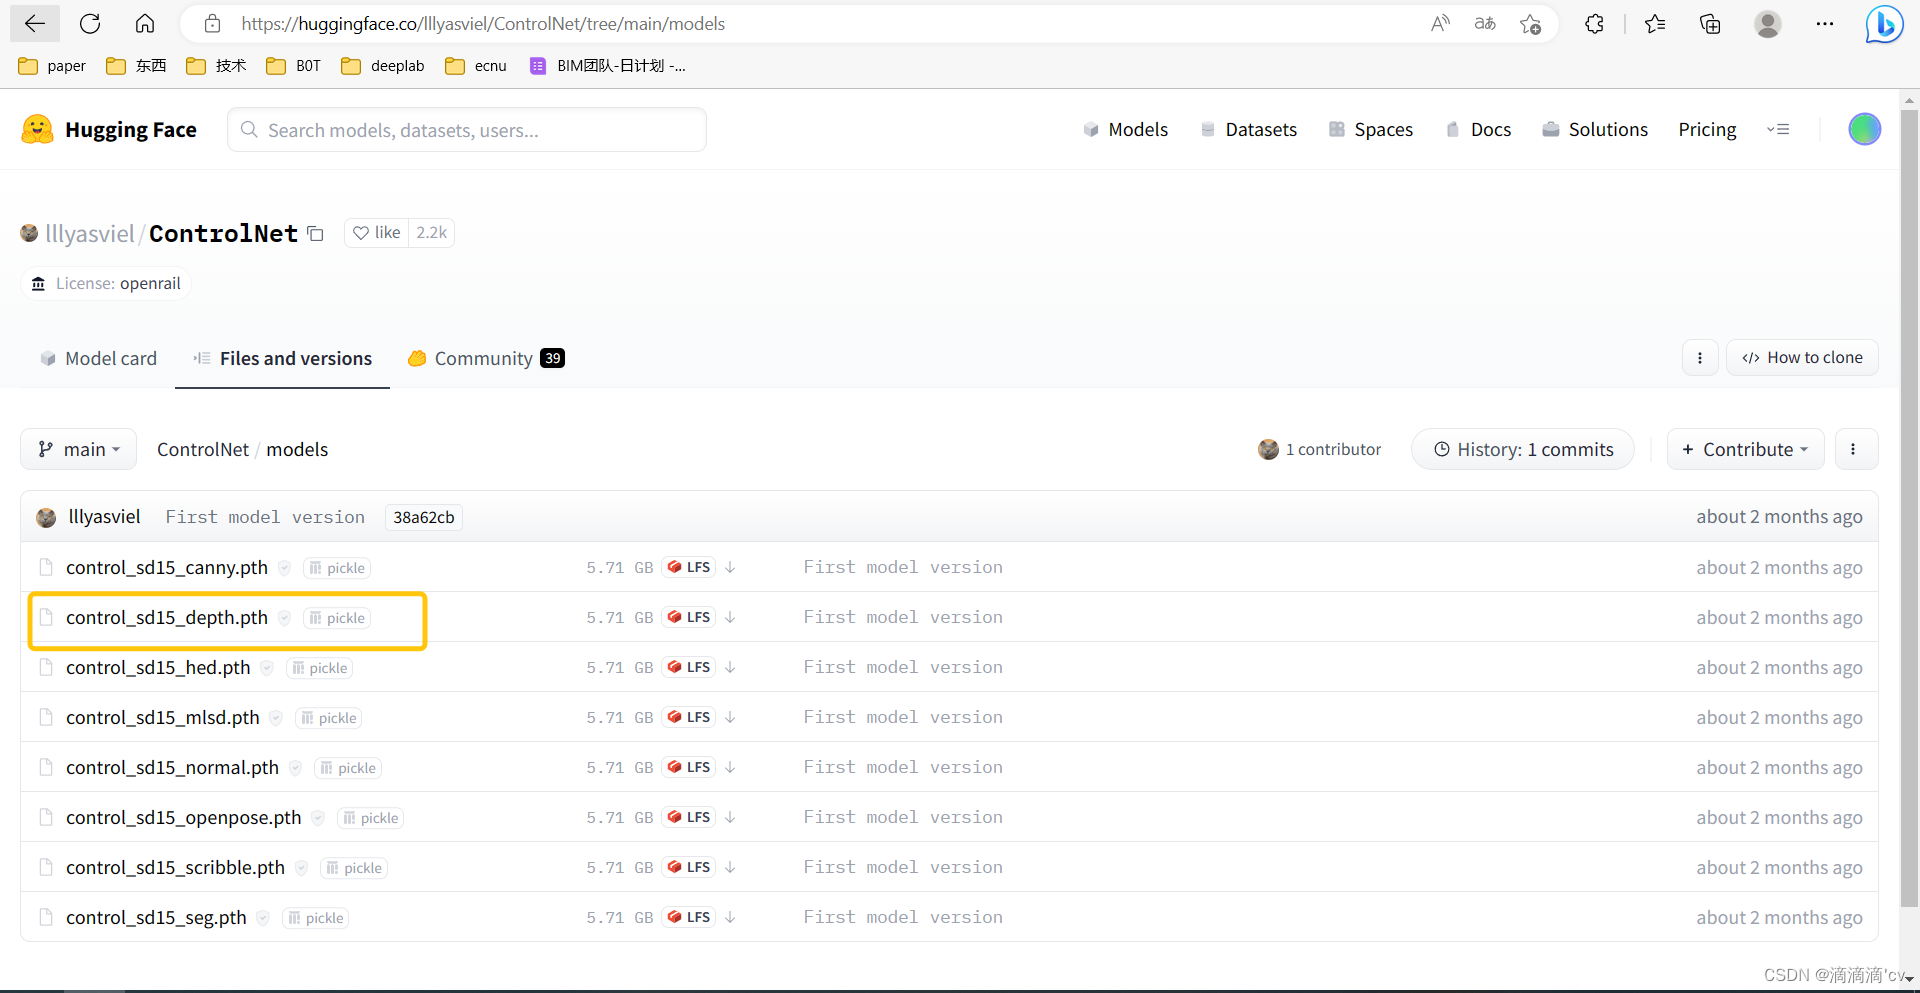Open commit 38a62cb

423,517
